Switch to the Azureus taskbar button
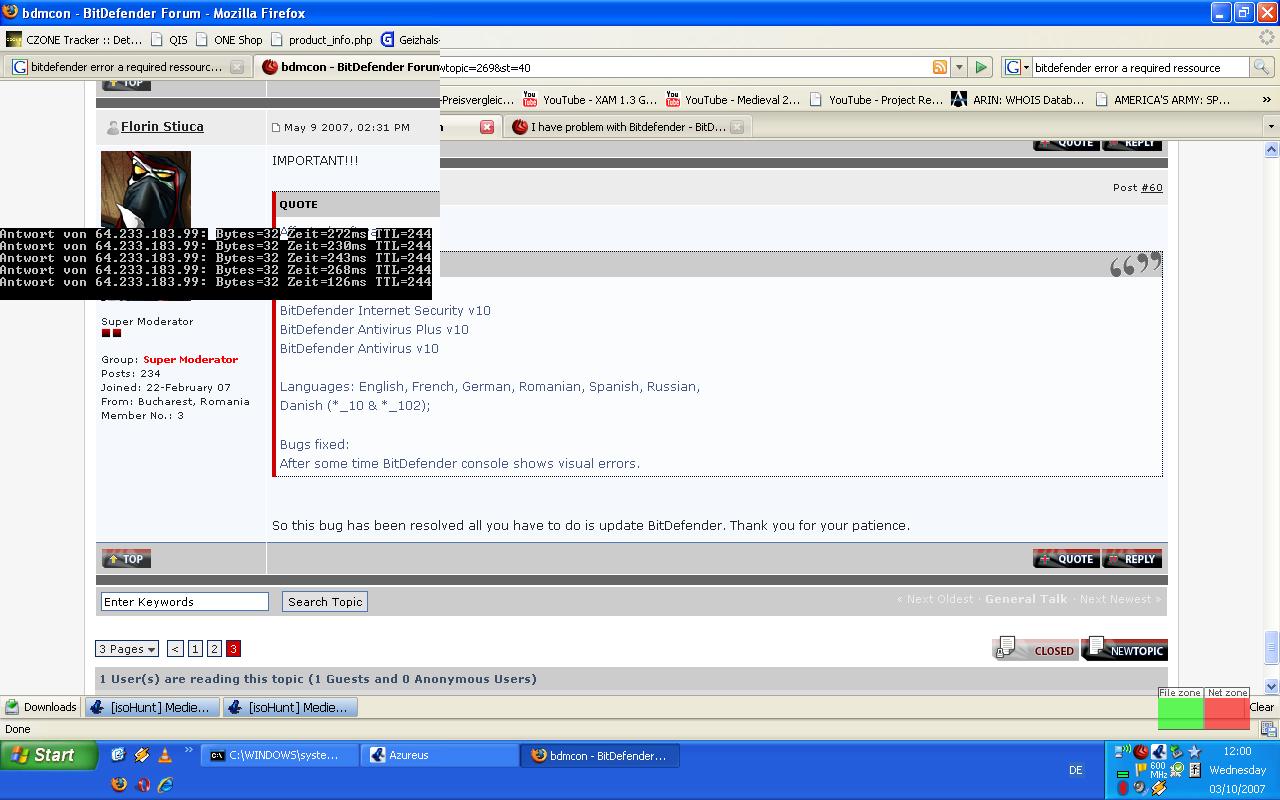Screen dimensions: 1280x800 click(440, 755)
